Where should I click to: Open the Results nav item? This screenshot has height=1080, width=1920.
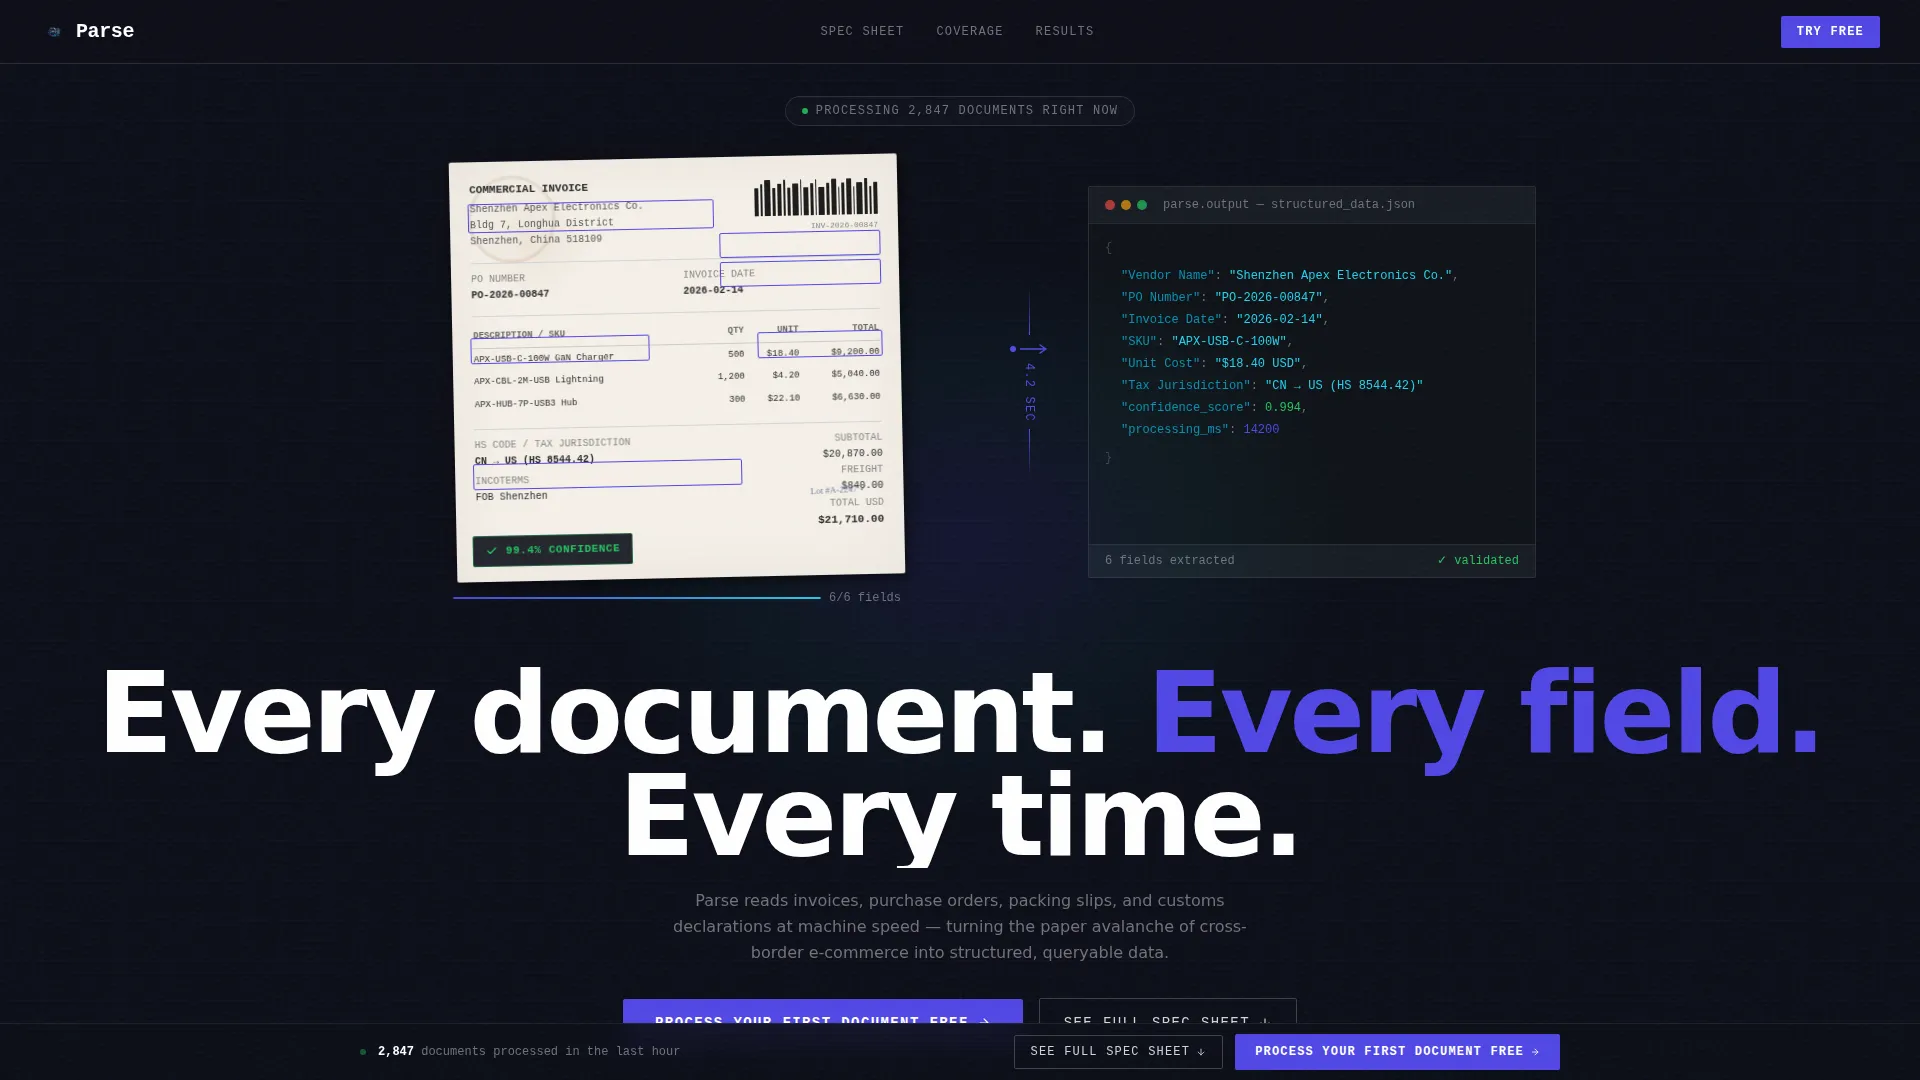1064,32
